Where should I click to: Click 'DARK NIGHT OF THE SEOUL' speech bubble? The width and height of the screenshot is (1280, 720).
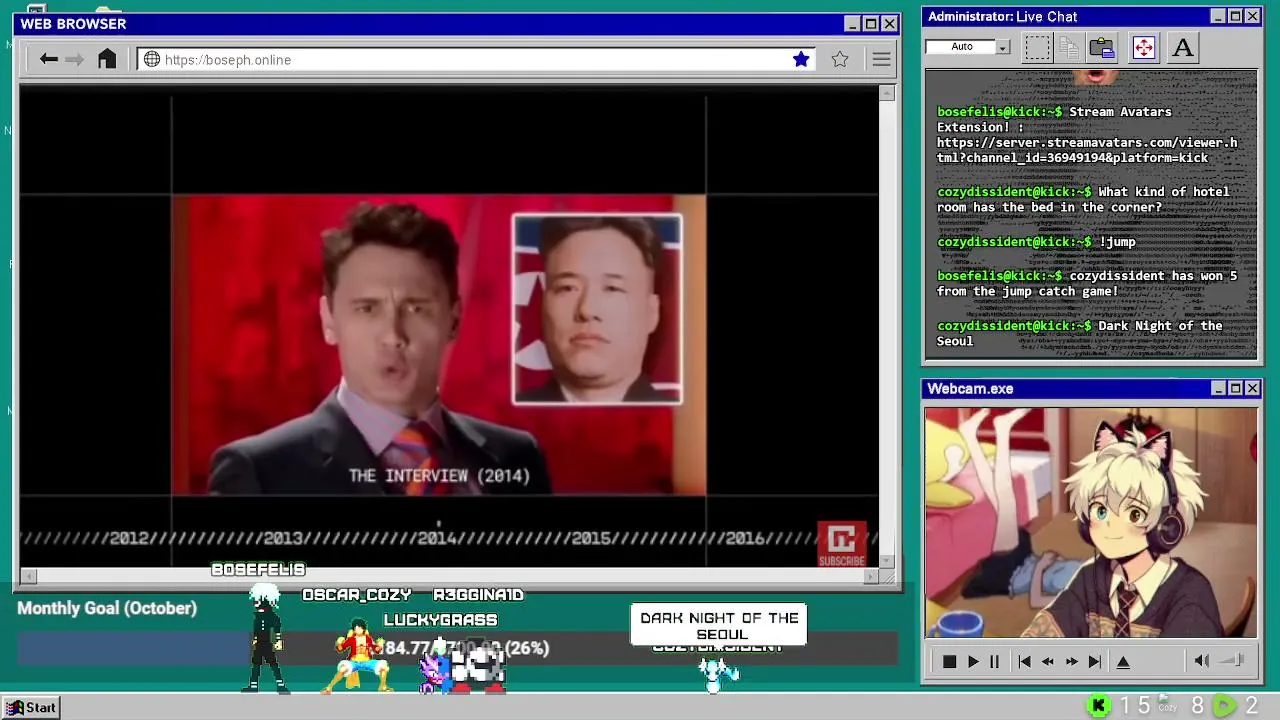coord(719,626)
